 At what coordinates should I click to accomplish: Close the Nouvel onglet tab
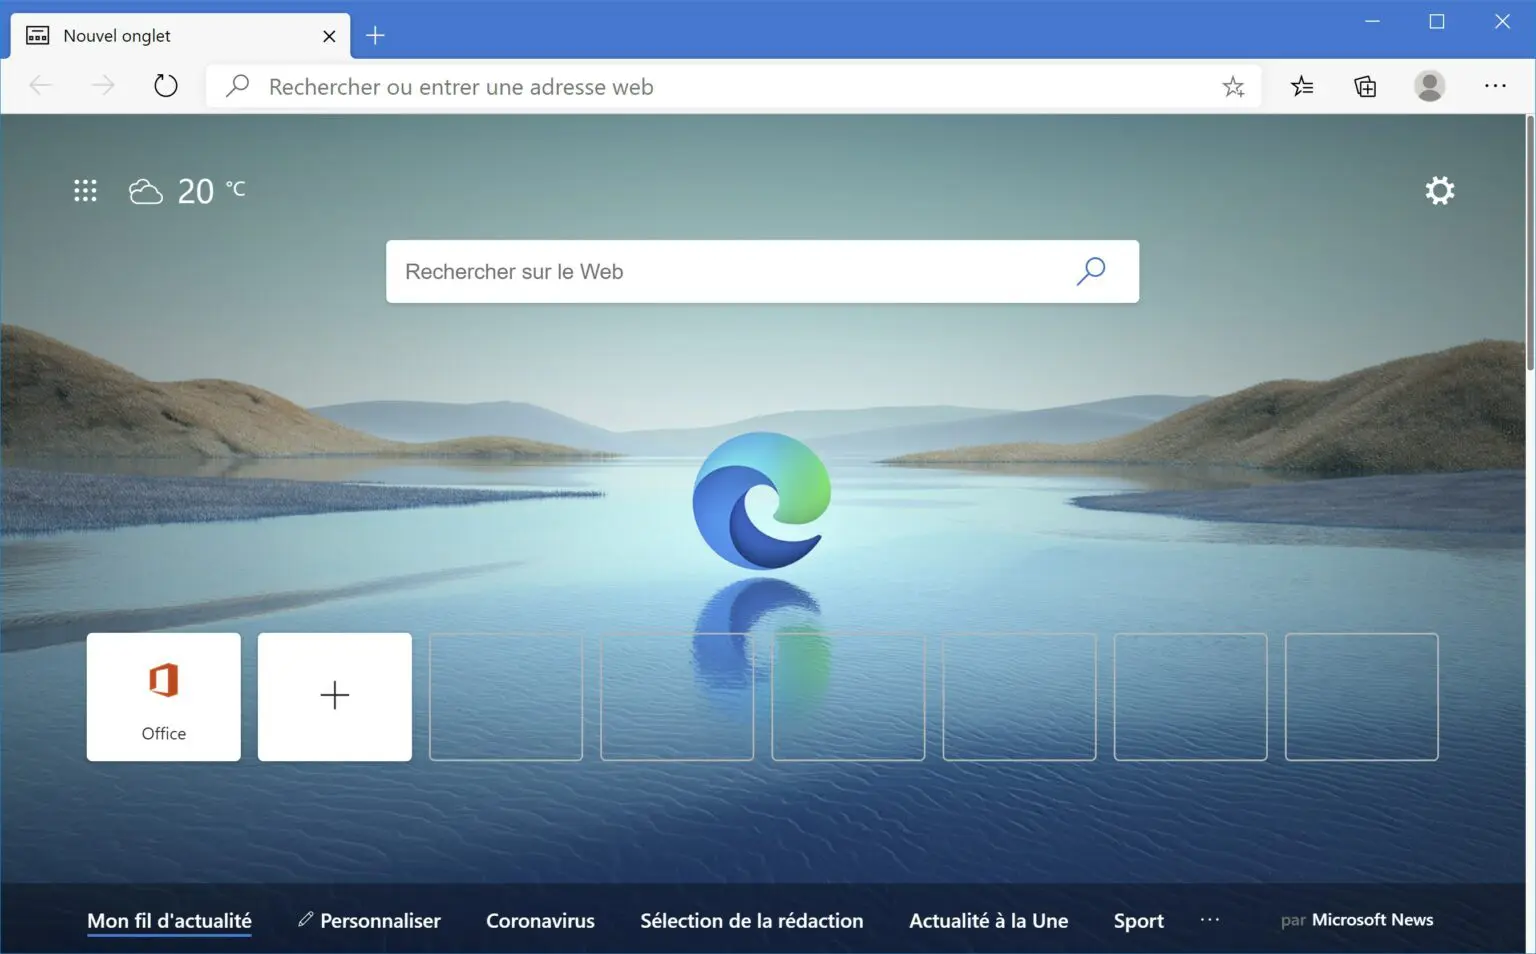click(329, 36)
